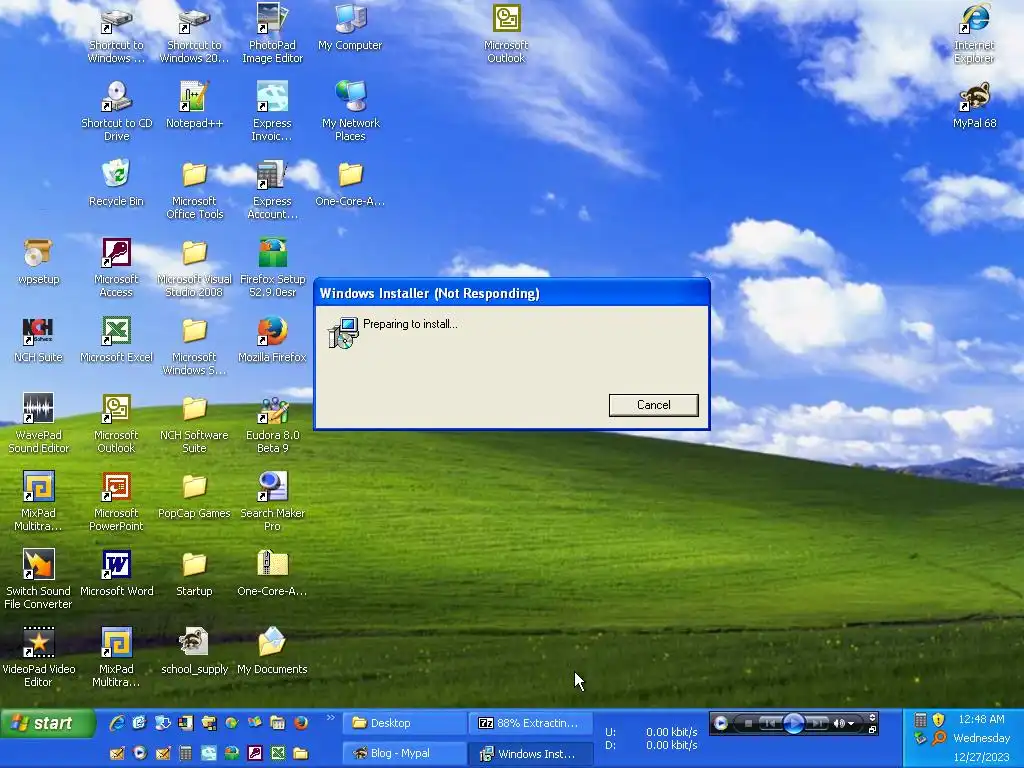1024x768 pixels.
Task: Click Calculator icon in Quick Launch
Action: click(x=185, y=752)
